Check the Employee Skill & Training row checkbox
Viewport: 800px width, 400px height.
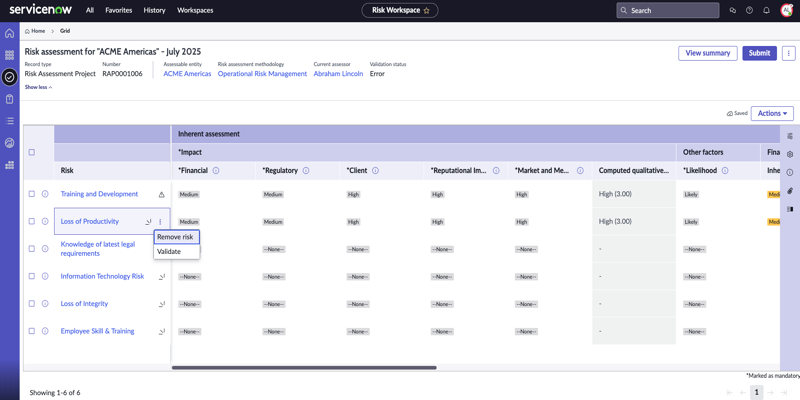[x=32, y=331]
